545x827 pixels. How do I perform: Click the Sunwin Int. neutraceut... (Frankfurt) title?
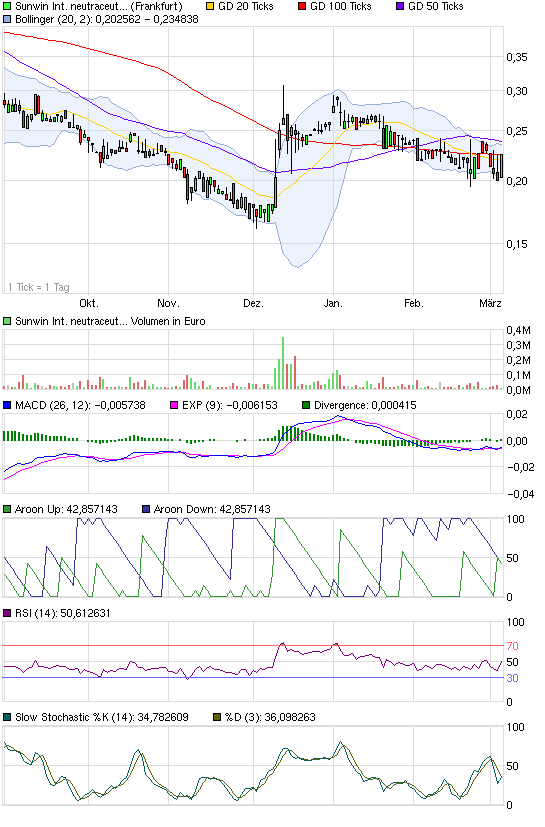[99, 6]
